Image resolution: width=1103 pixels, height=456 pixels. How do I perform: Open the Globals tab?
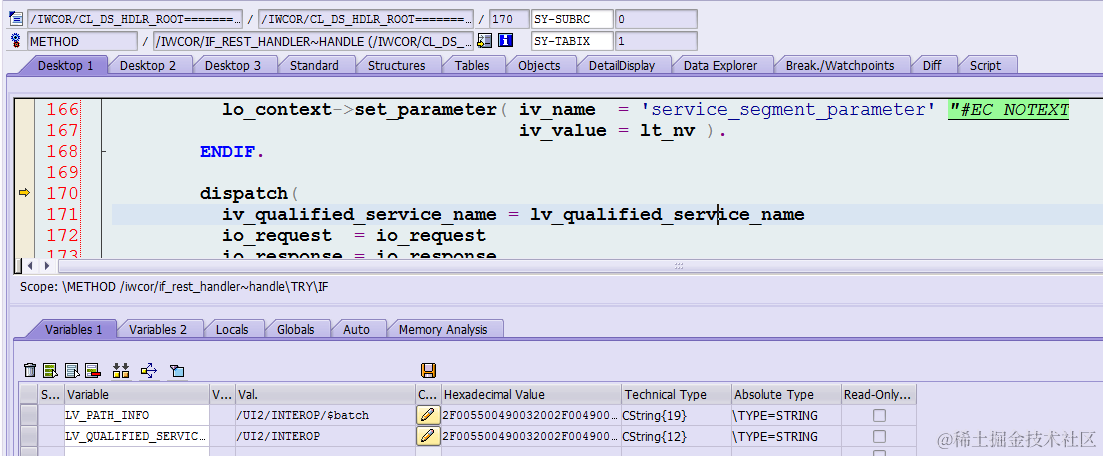coord(295,329)
